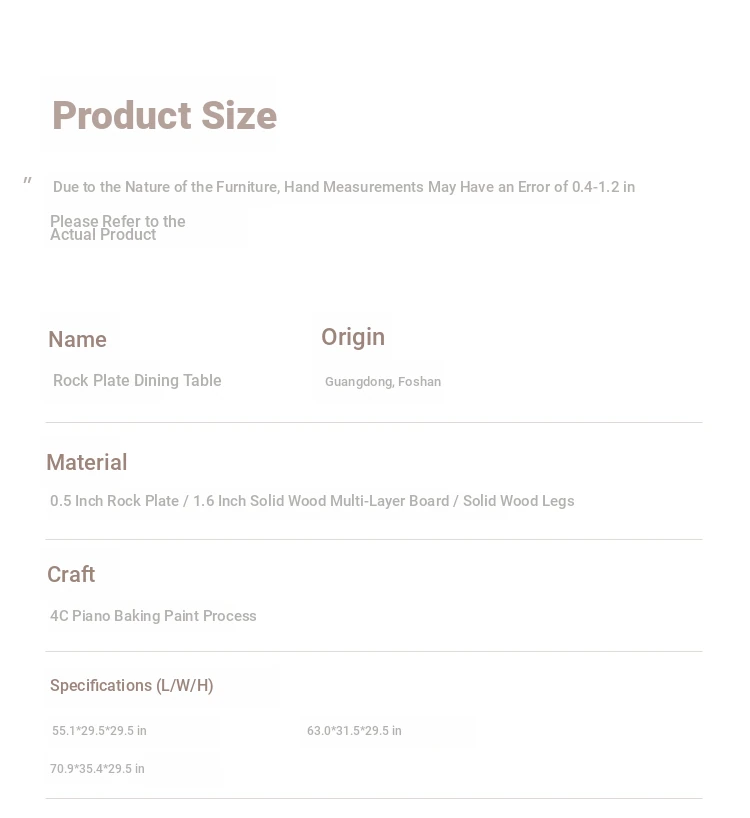Select the 63.0*31.5*29.5 in size
This screenshot has height=818, width=750.
pos(354,731)
